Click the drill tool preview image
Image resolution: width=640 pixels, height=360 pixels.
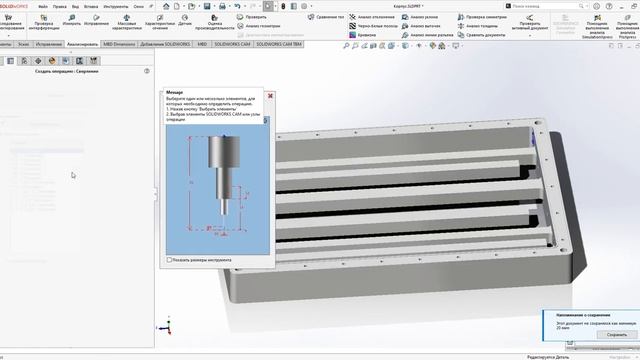218,189
